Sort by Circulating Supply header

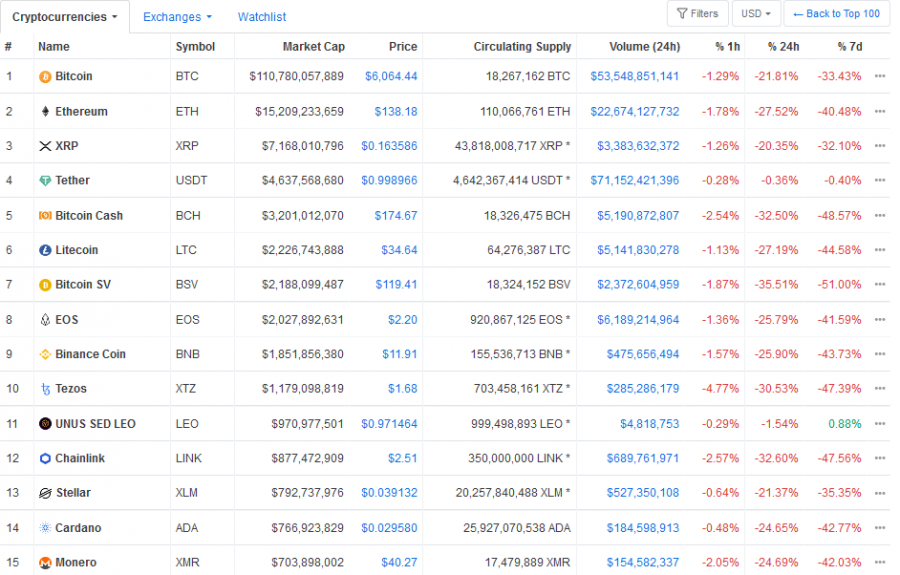pos(522,47)
